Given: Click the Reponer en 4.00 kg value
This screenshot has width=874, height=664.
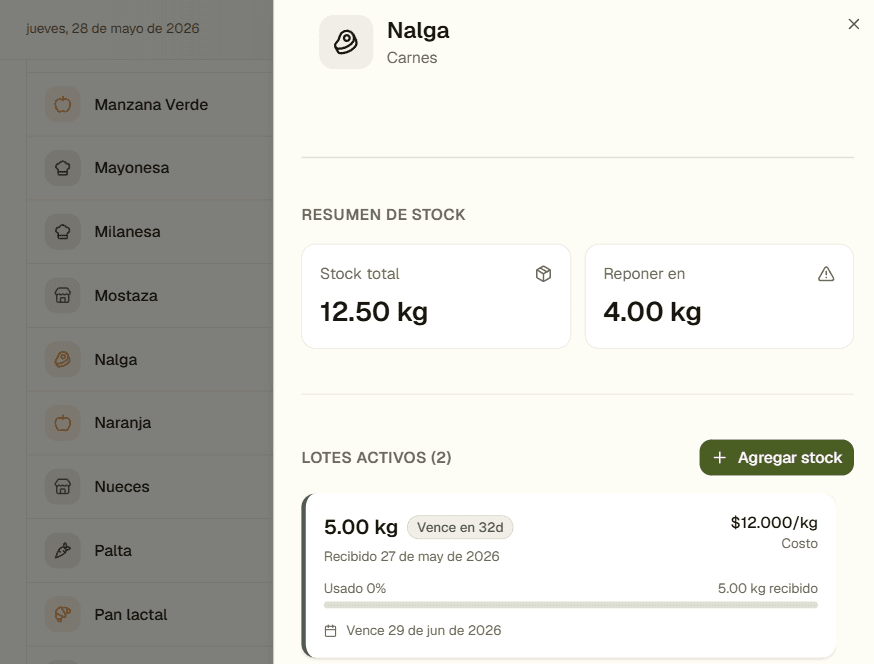Looking at the screenshot, I should click(652, 312).
